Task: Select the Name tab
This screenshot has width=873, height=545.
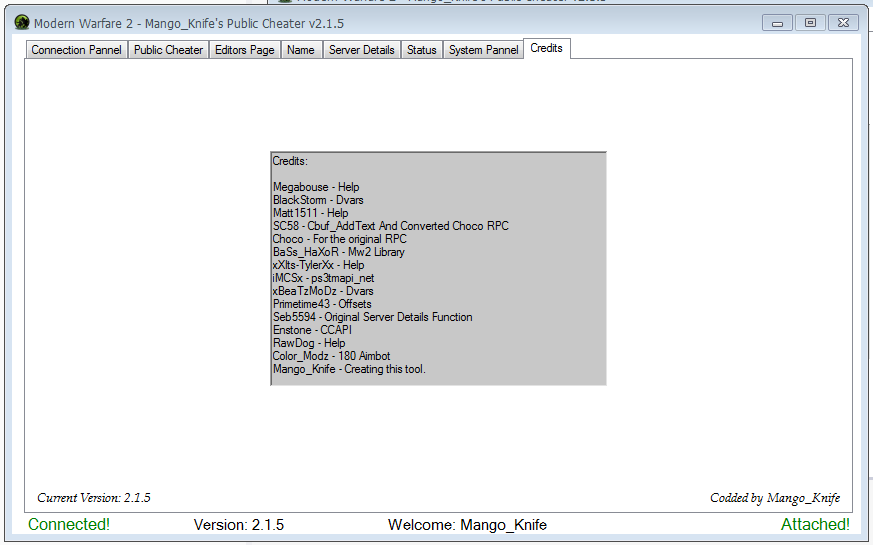Action: (301, 50)
